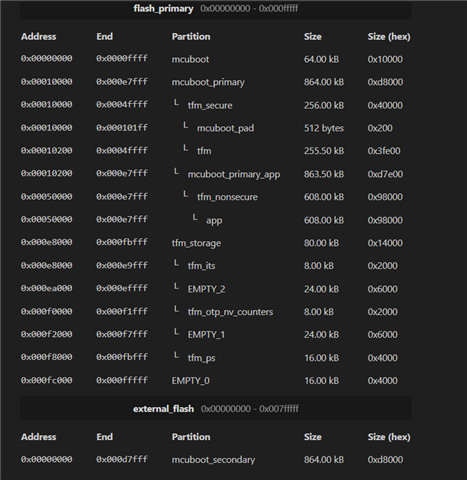
Task: Select the tfm_ps partition entry
Action: [201, 358]
